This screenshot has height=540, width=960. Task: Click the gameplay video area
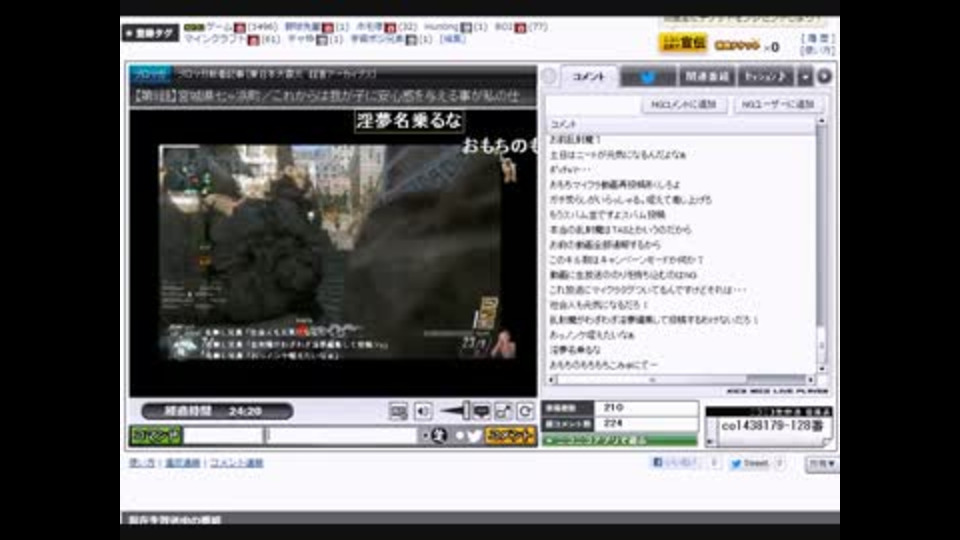pyautogui.click(x=331, y=252)
